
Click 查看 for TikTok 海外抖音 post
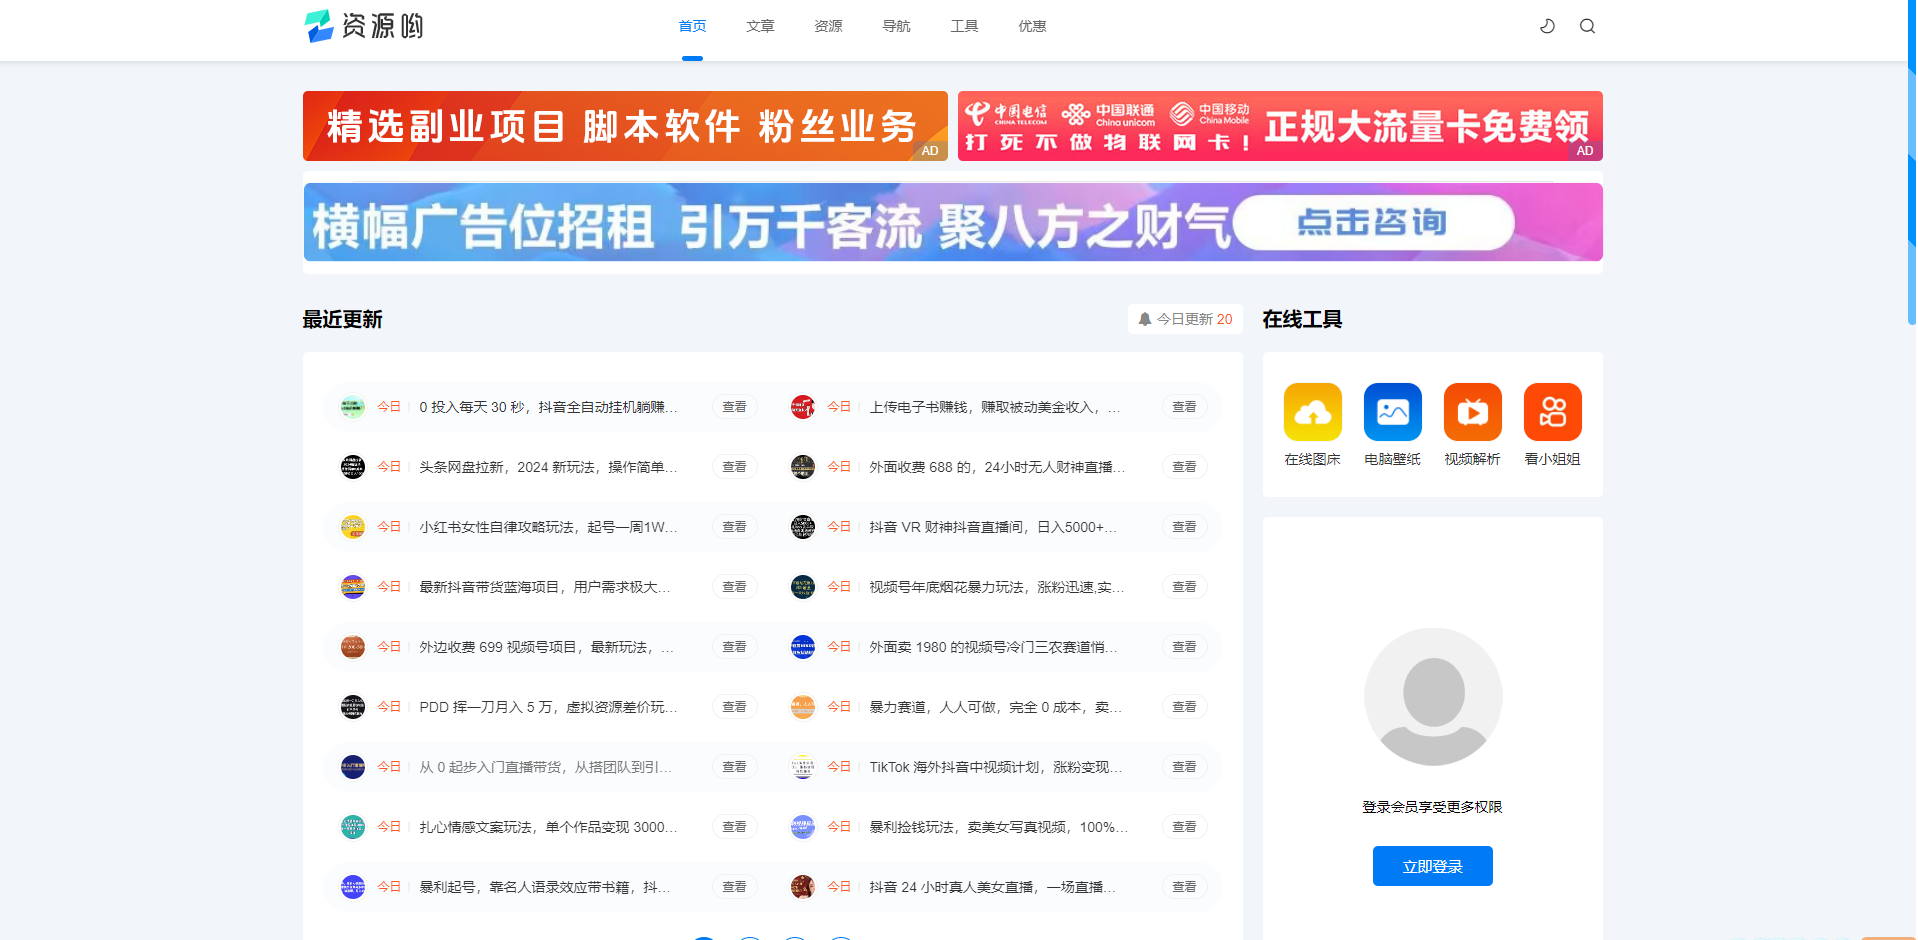1185,767
